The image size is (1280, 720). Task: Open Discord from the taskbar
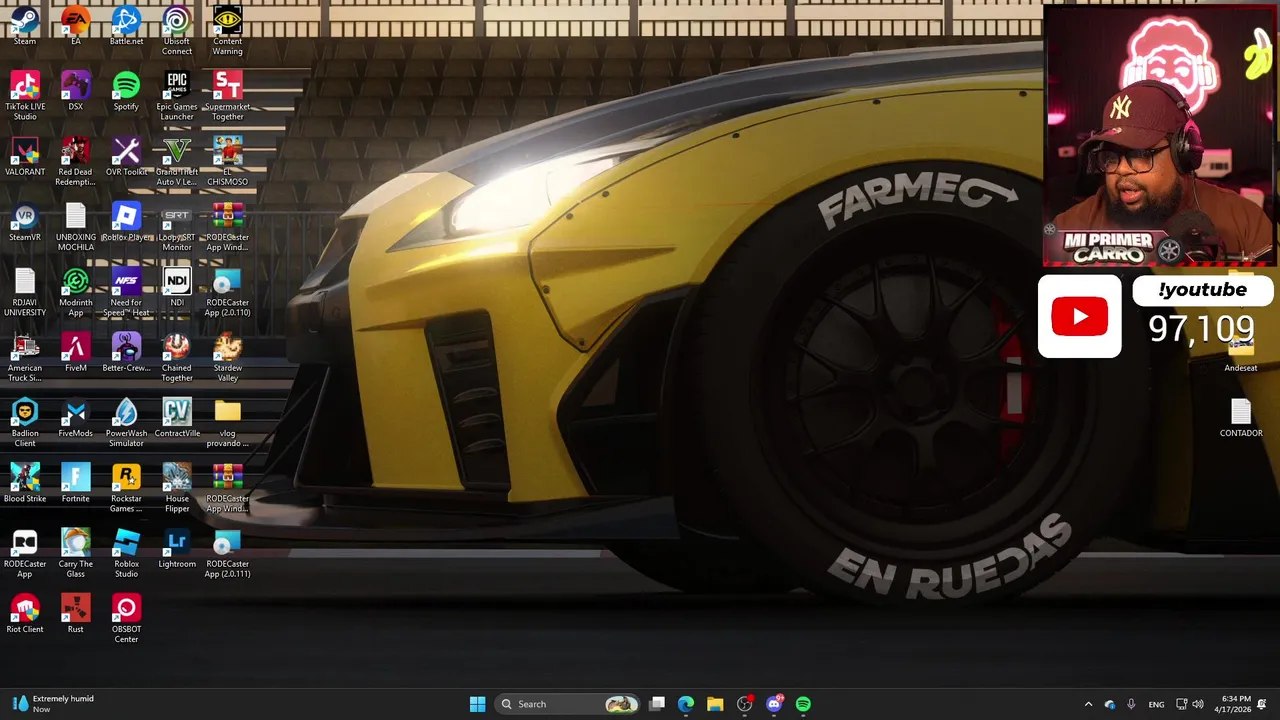coord(774,704)
